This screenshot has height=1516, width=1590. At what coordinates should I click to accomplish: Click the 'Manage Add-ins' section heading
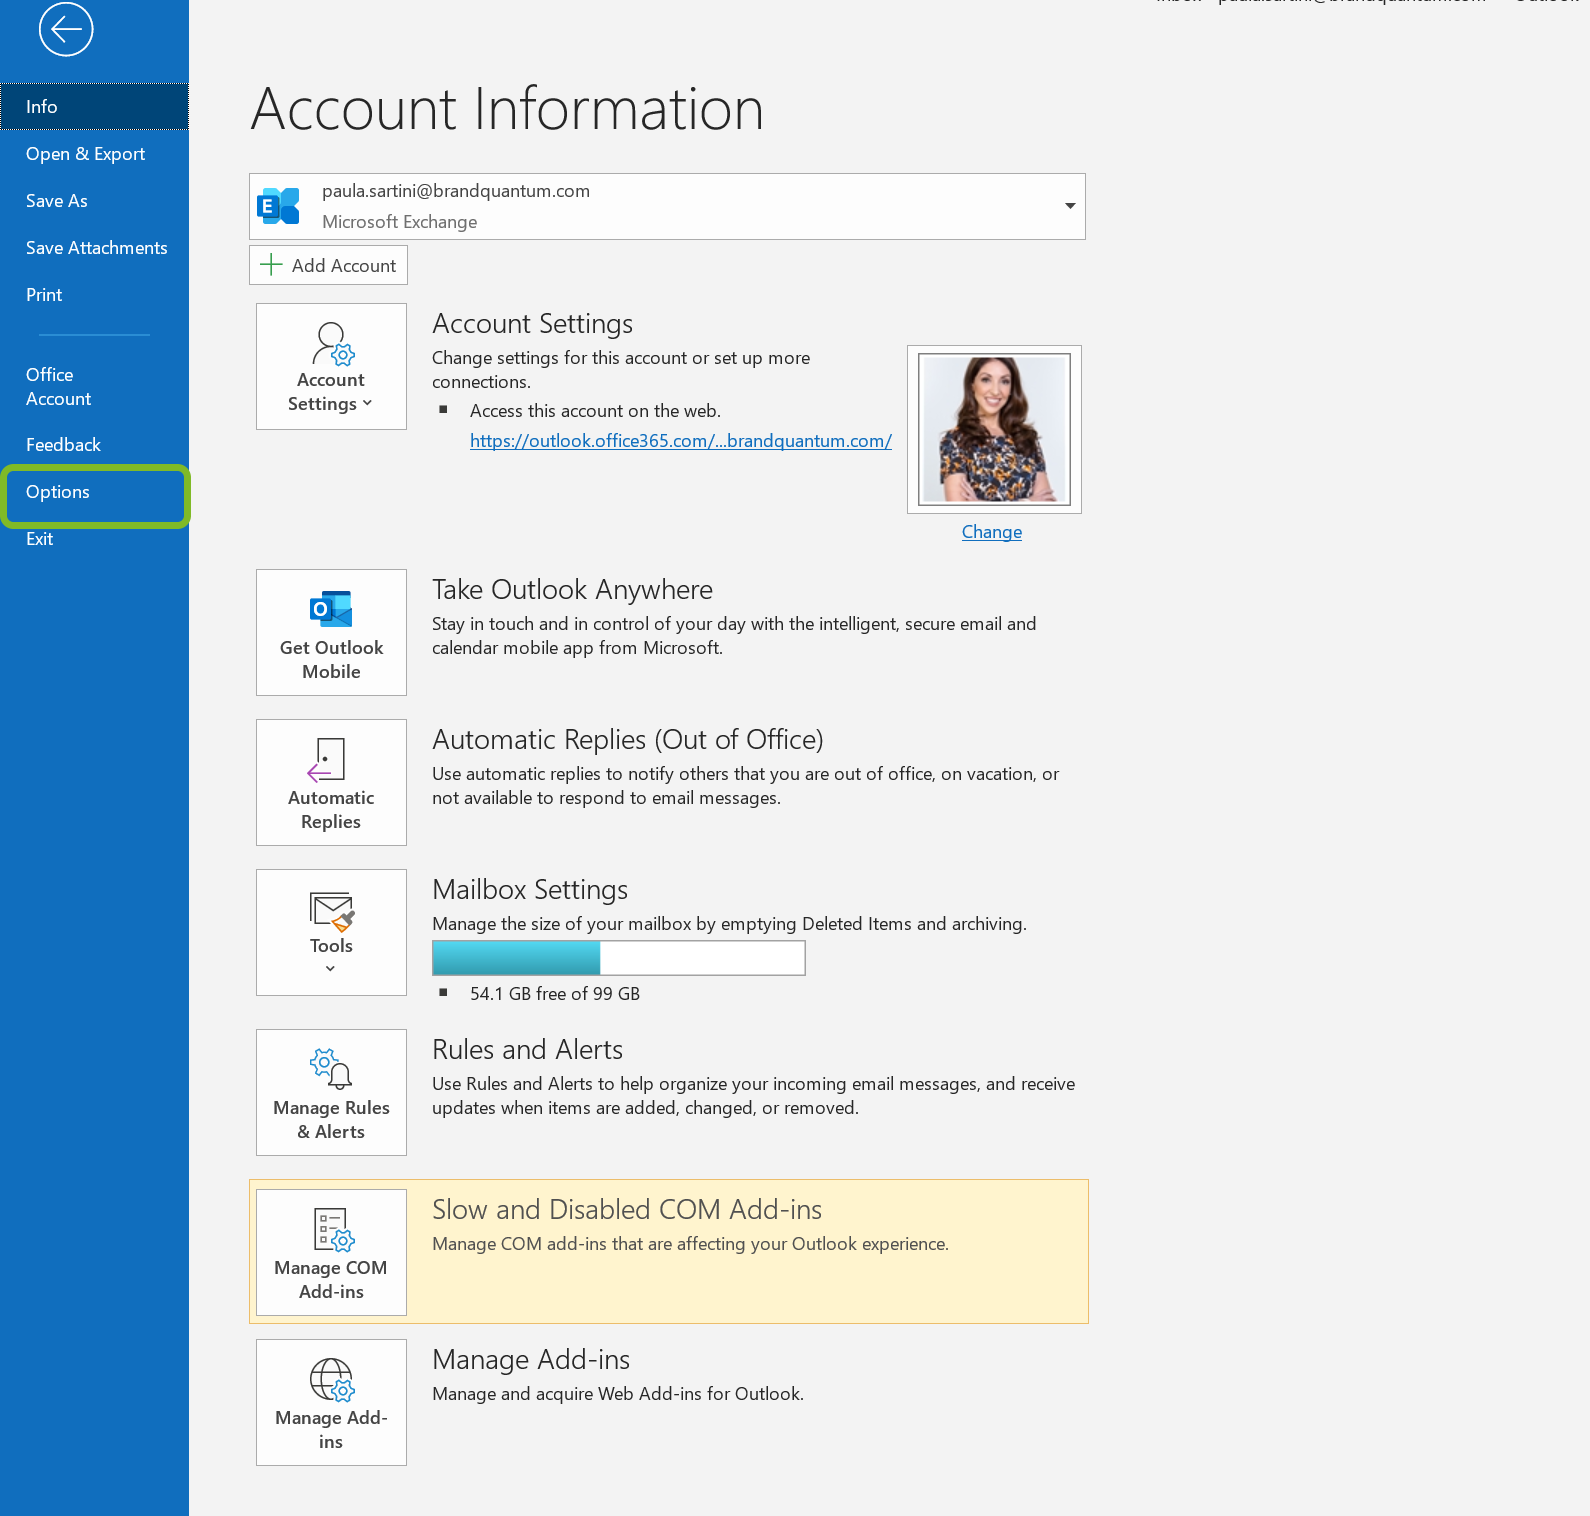[531, 1360]
